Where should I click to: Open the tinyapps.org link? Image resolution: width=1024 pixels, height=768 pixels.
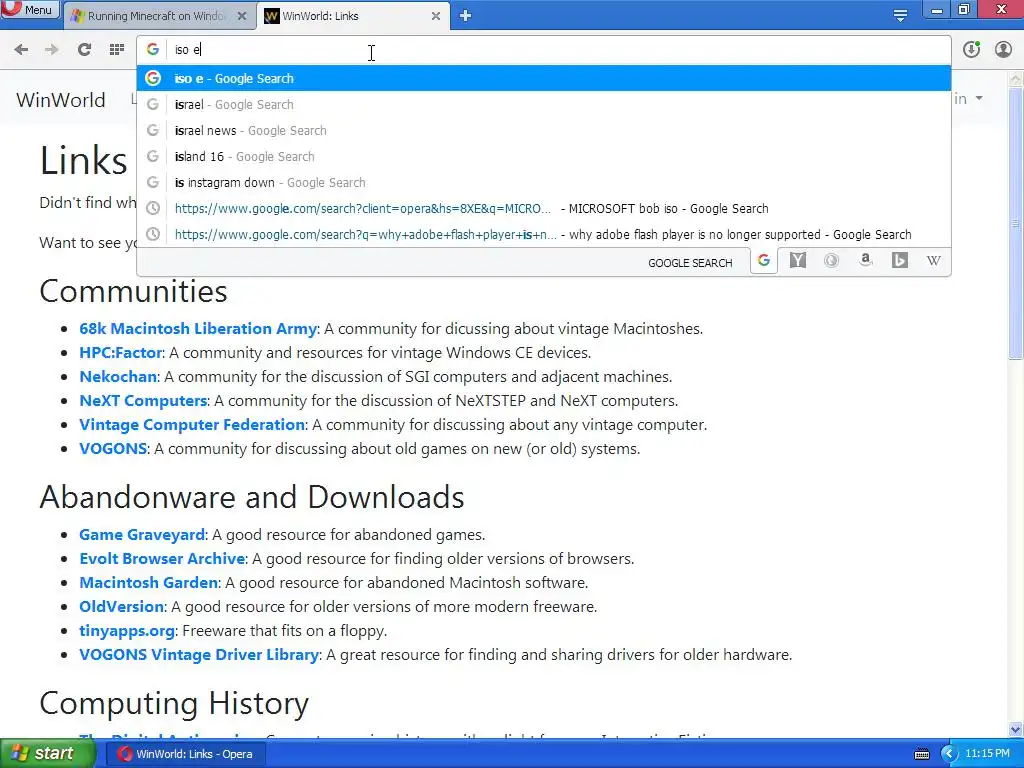127,631
